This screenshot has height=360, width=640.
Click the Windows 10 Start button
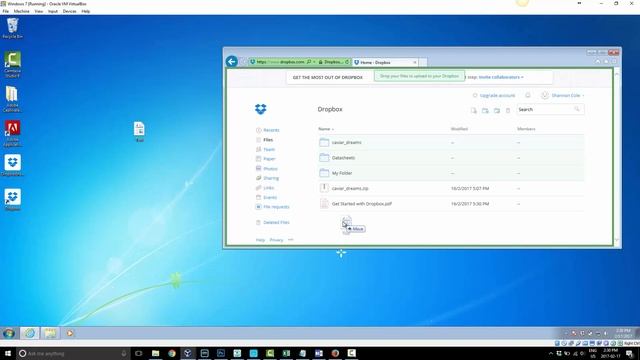tap(8, 353)
